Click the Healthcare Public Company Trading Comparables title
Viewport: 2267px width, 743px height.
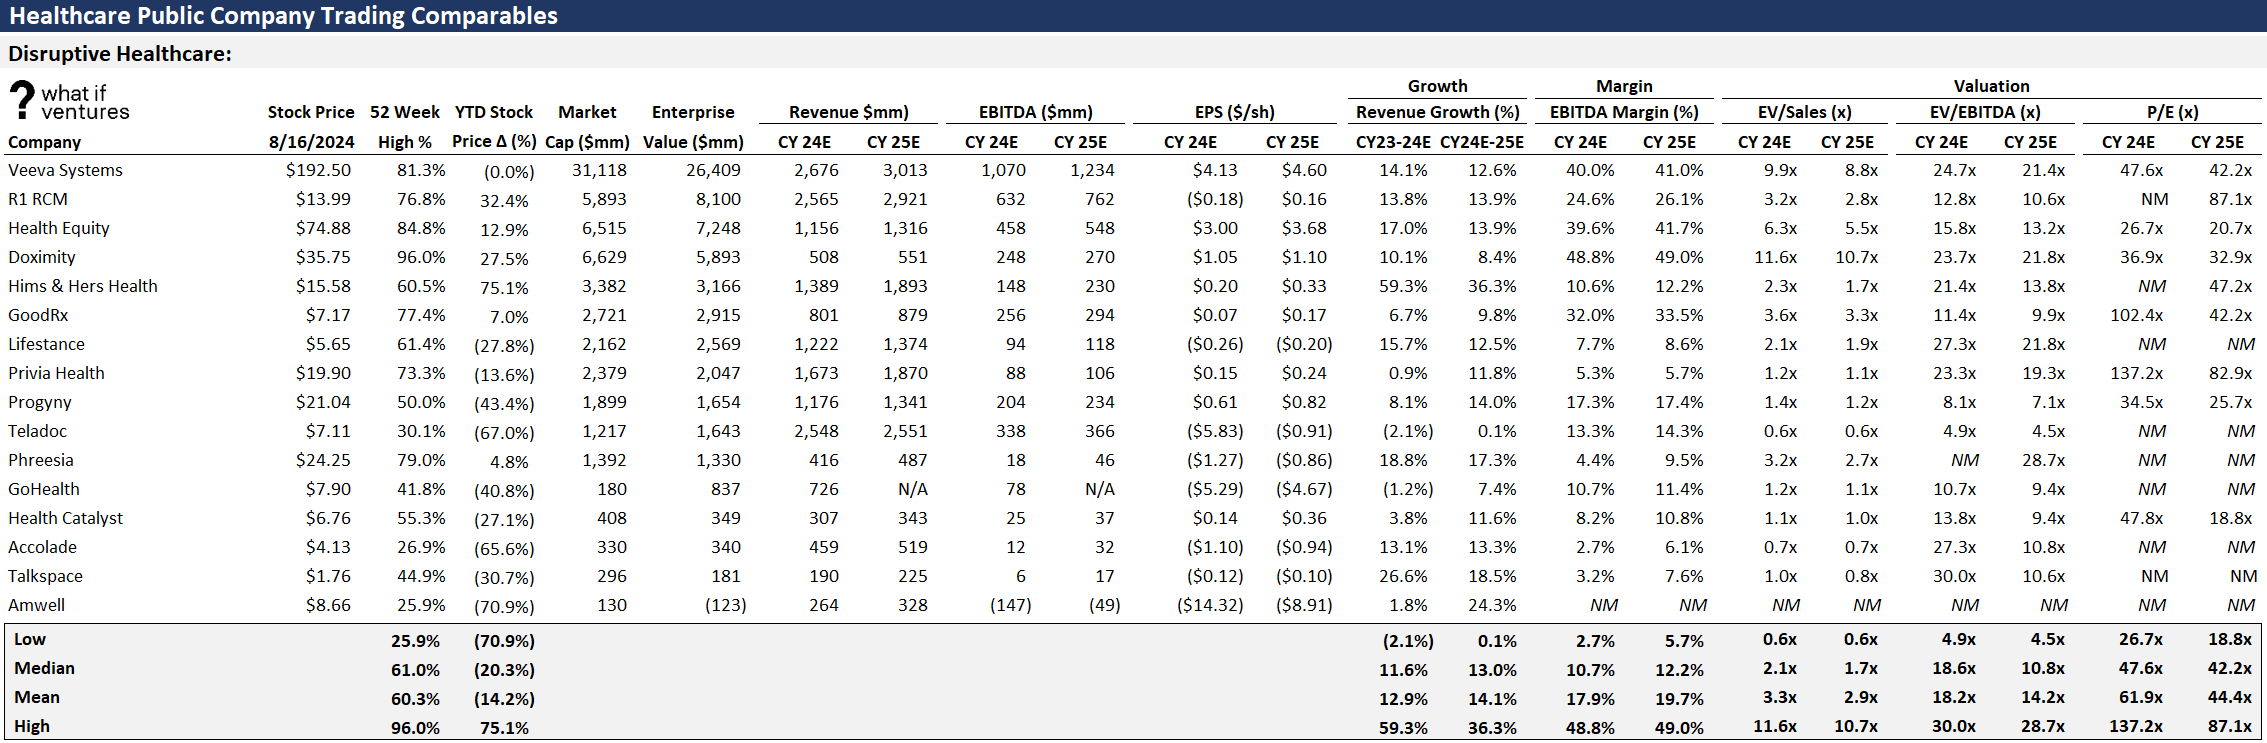click(284, 16)
